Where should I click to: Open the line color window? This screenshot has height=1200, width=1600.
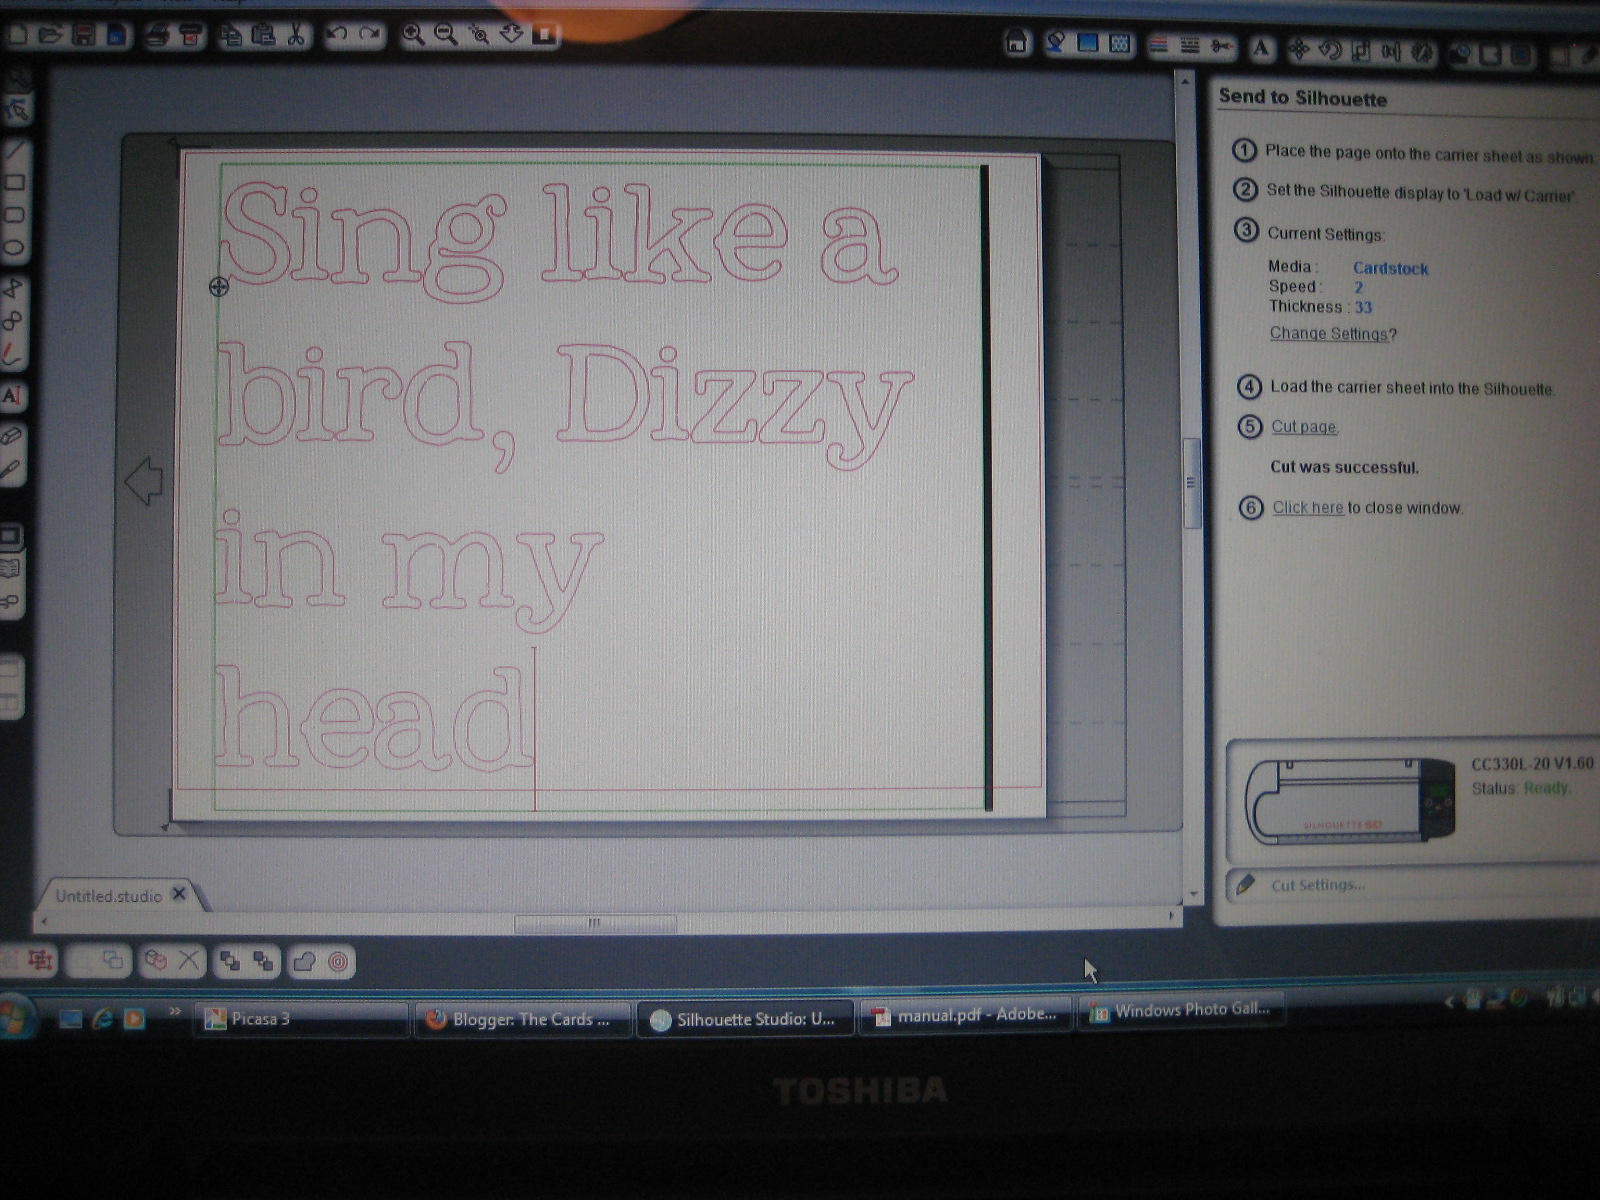[x=1158, y=45]
